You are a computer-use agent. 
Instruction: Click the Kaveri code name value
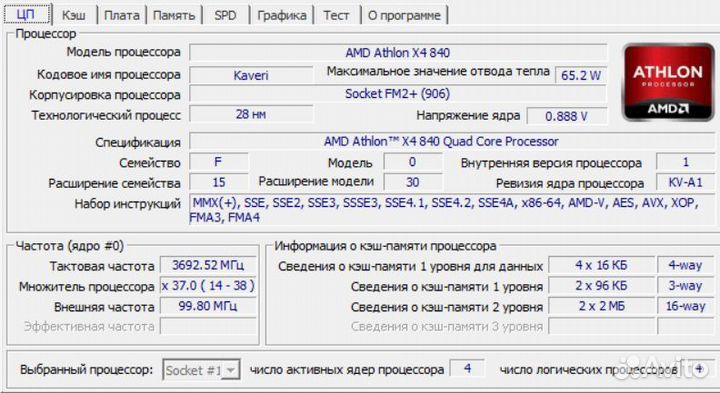(251, 75)
